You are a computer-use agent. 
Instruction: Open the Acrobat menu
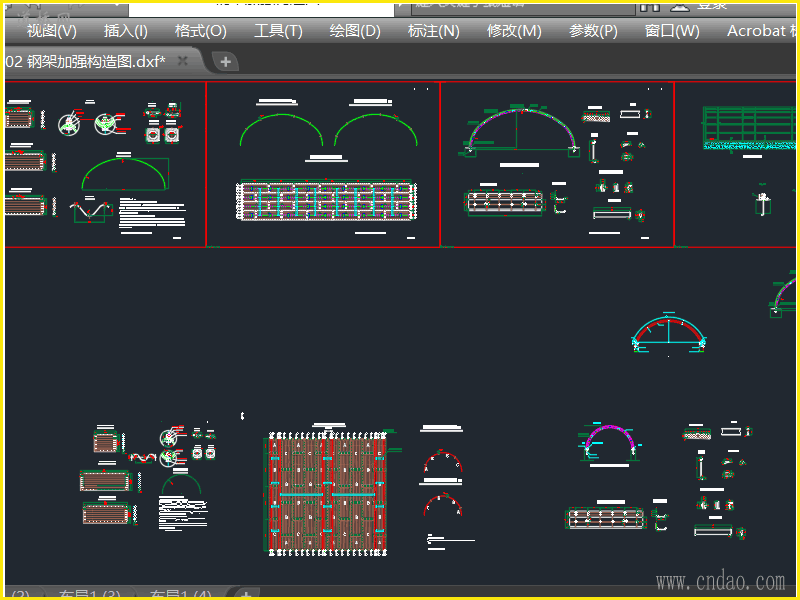point(760,31)
